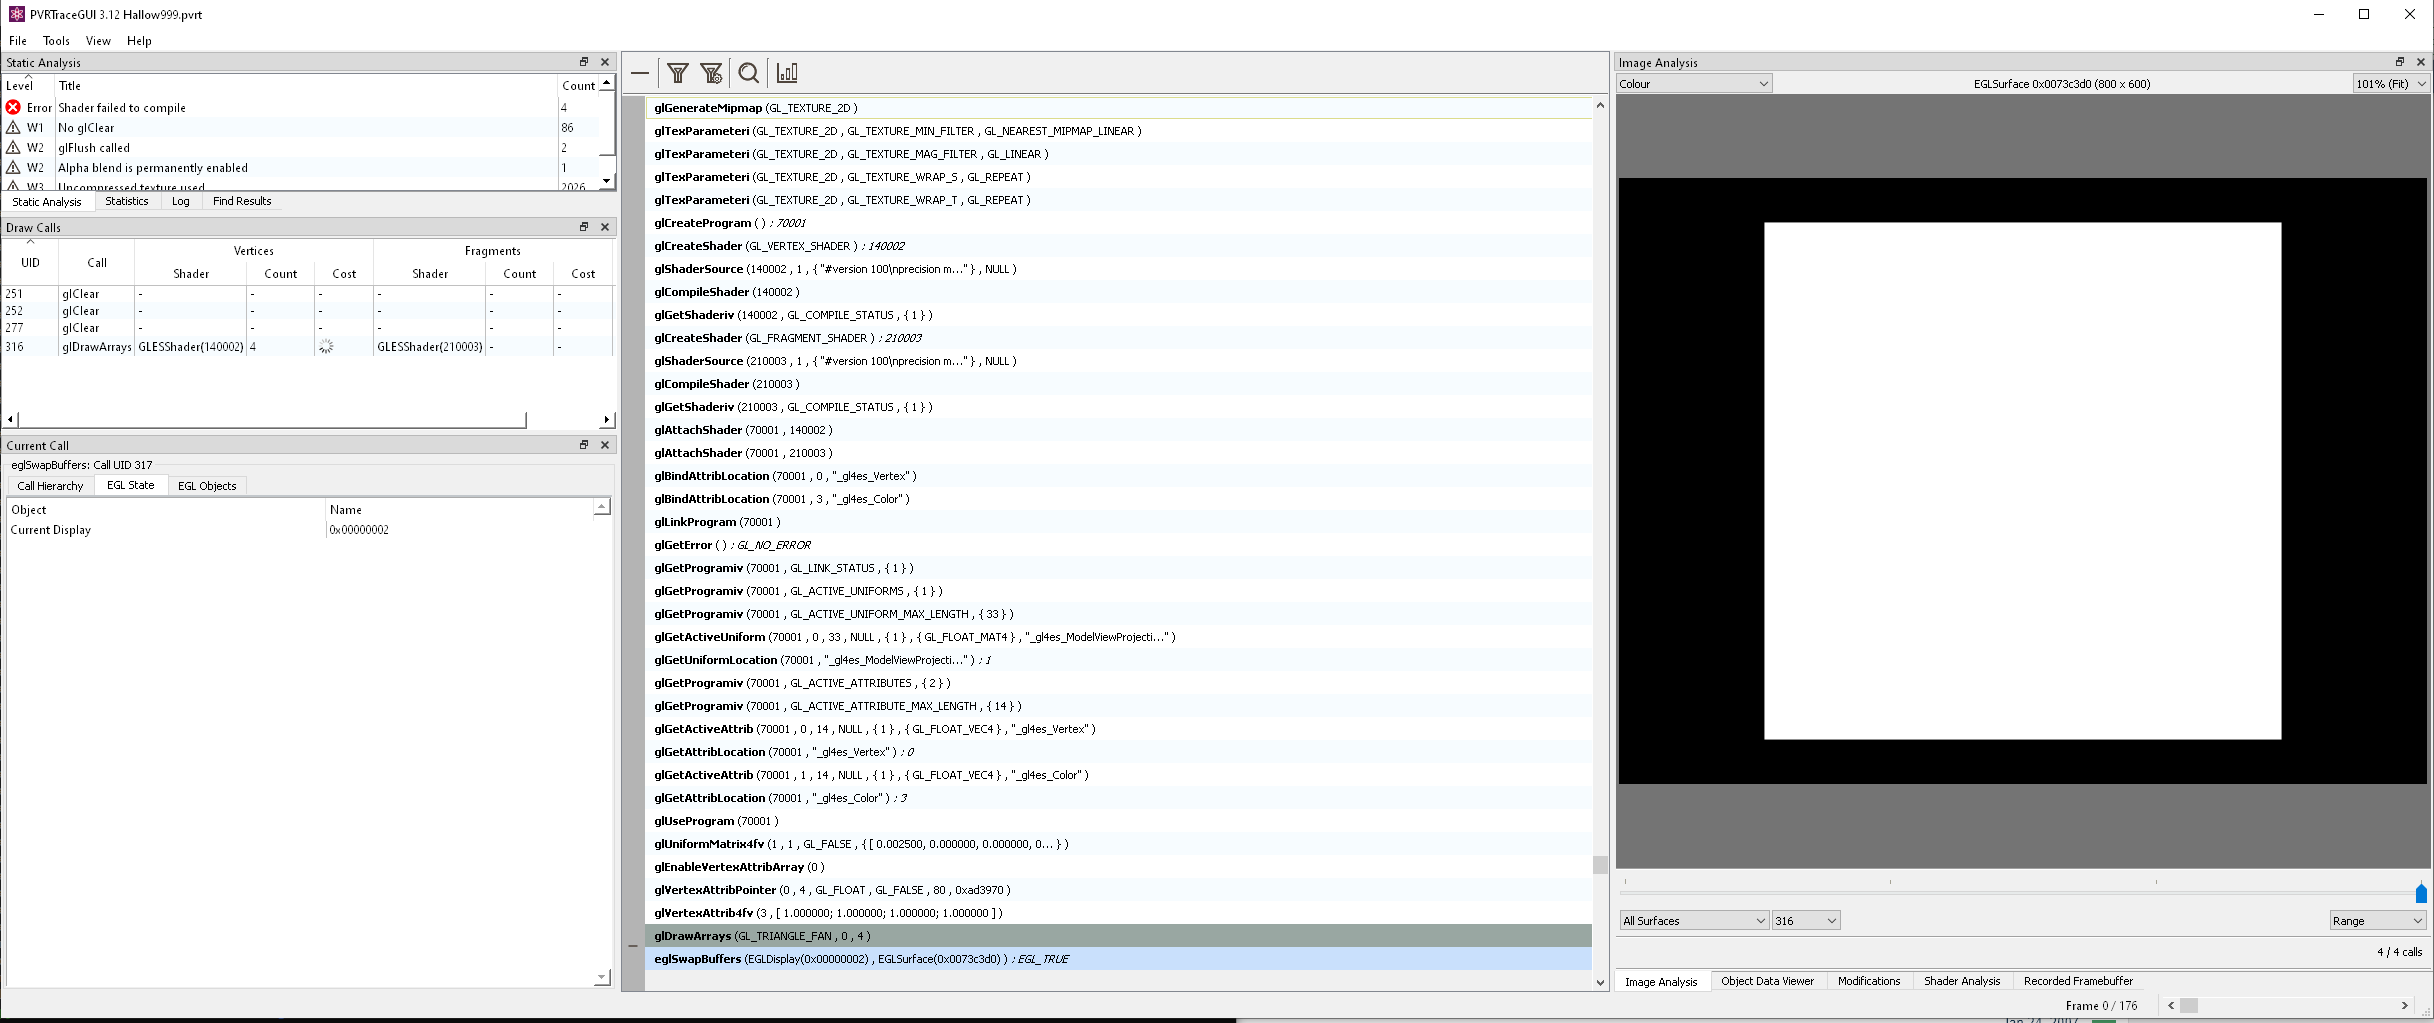Click the collapse-all dash icon in trace toolbar
Image resolution: width=2434 pixels, height=1023 pixels.
[640, 73]
